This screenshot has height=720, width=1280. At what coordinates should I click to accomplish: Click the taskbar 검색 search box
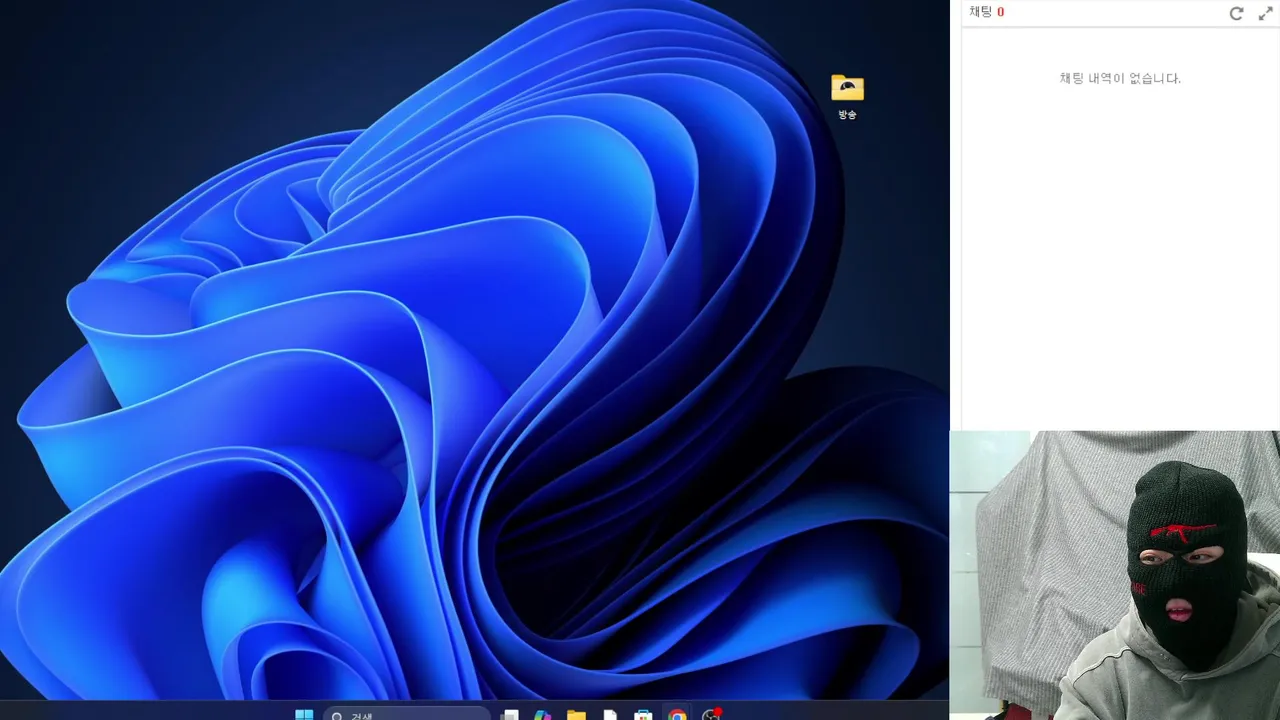click(x=407, y=714)
